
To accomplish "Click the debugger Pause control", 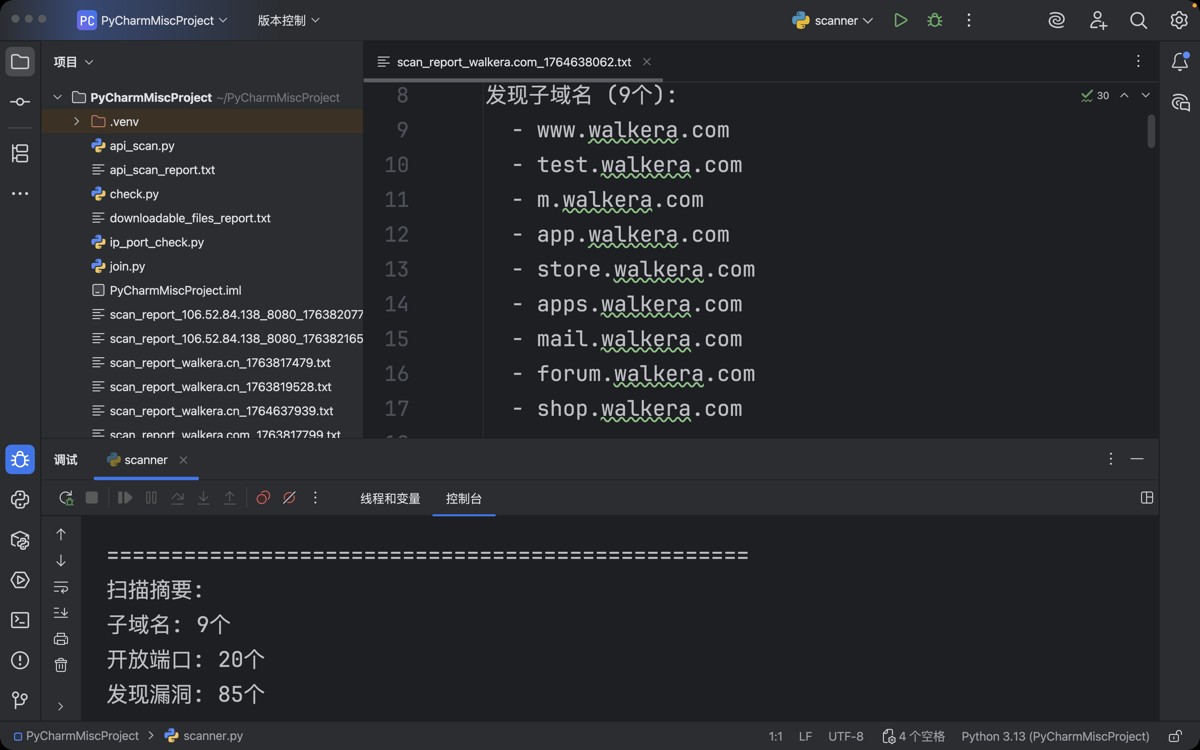I will [x=150, y=498].
